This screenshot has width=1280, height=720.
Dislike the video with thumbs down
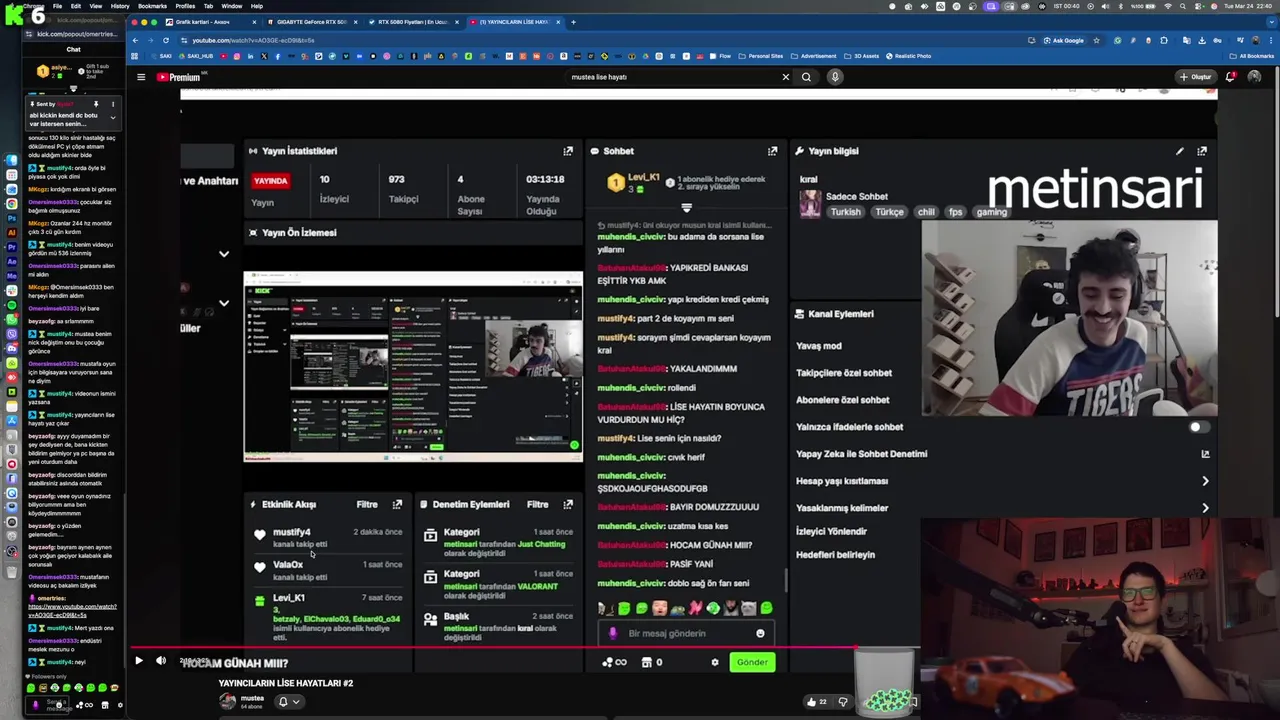coord(843,702)
